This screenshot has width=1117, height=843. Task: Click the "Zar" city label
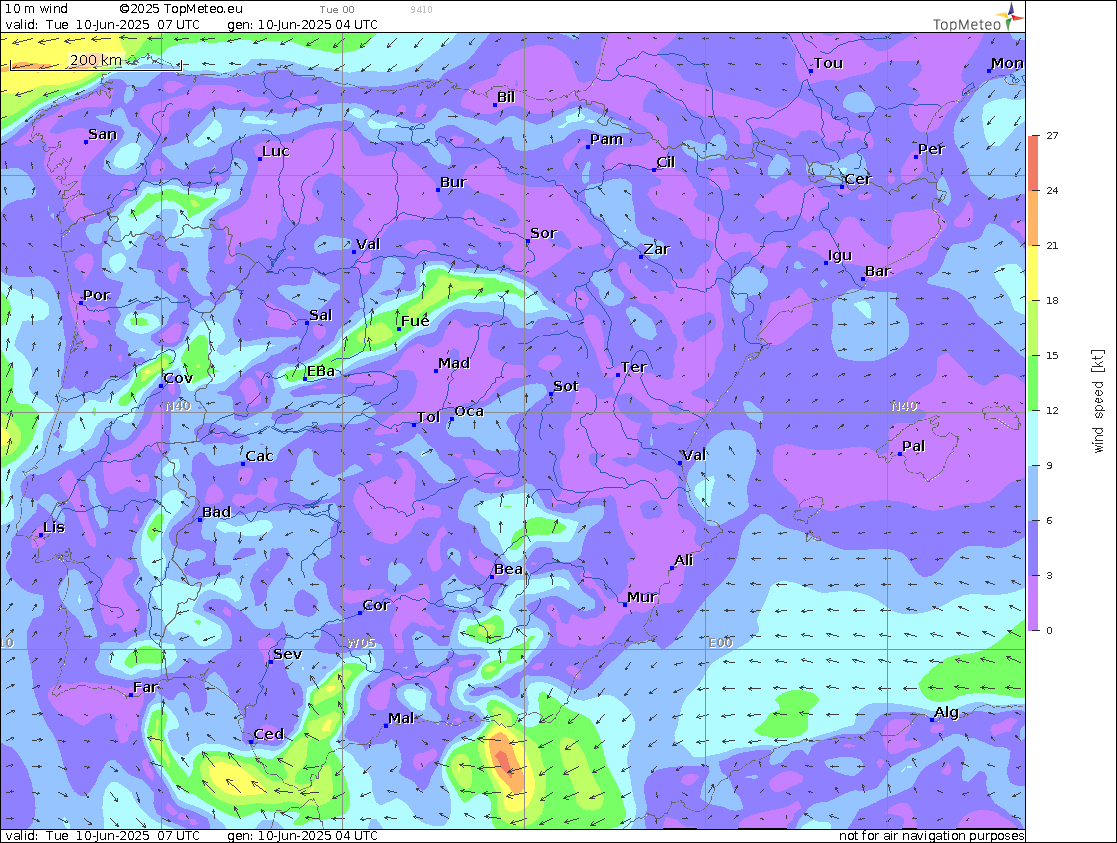(656, 249)
